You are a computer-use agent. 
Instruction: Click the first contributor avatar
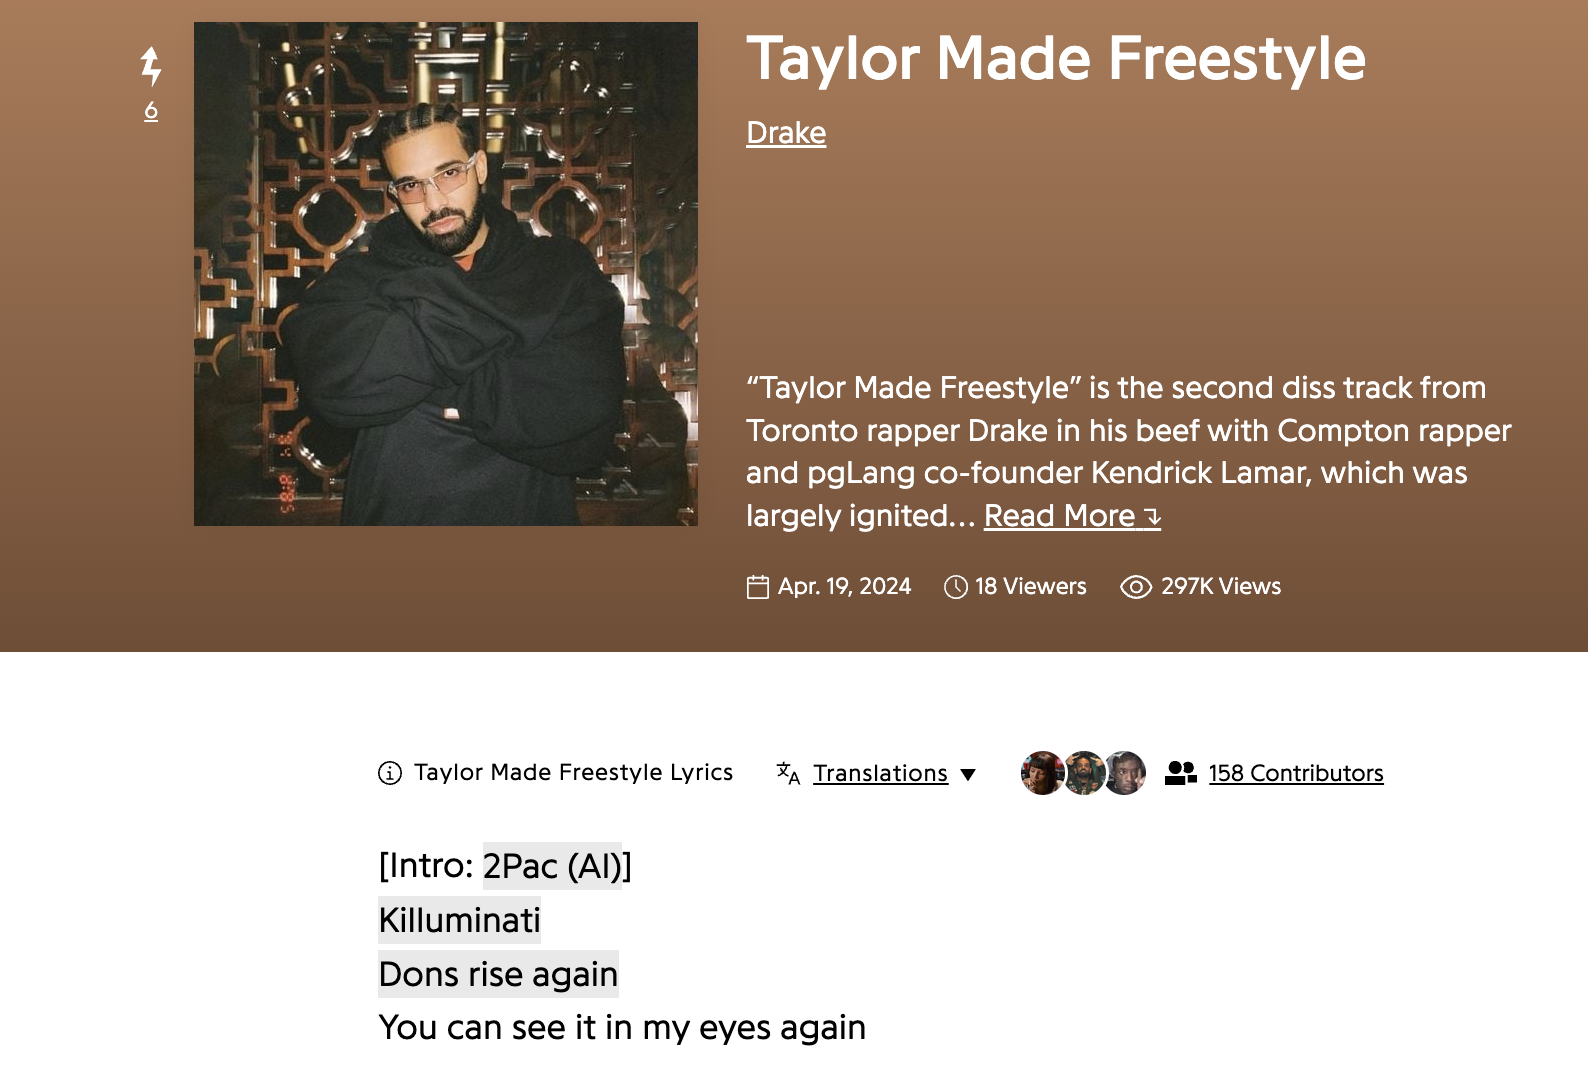pyautogui.click(x=1041, y=773)
